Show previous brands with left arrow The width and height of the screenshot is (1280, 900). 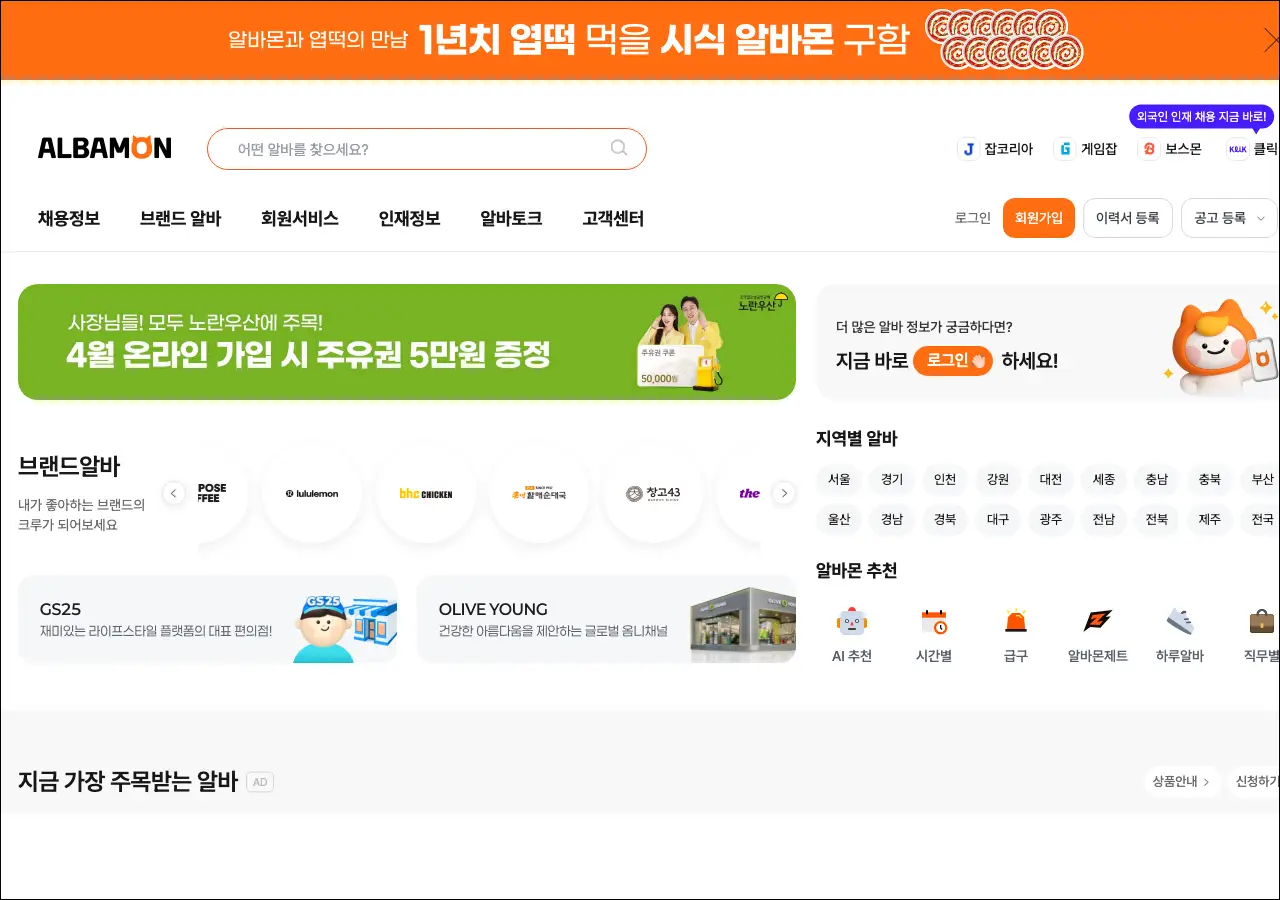click(174, 493)
